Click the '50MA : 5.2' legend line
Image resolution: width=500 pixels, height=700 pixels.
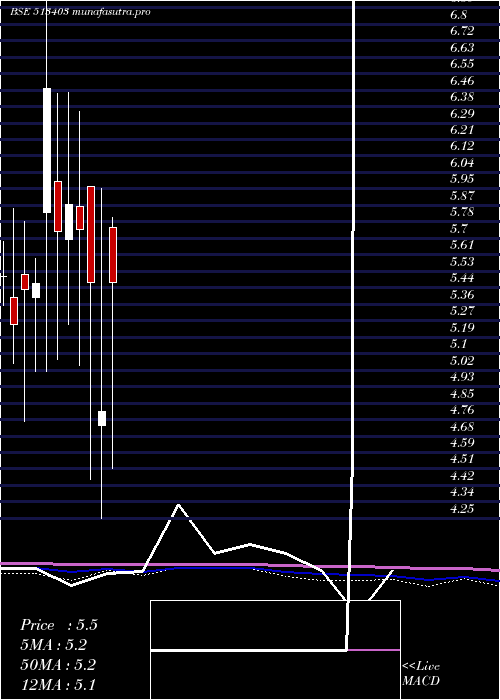pyautogui.click(x=58, y=665)
